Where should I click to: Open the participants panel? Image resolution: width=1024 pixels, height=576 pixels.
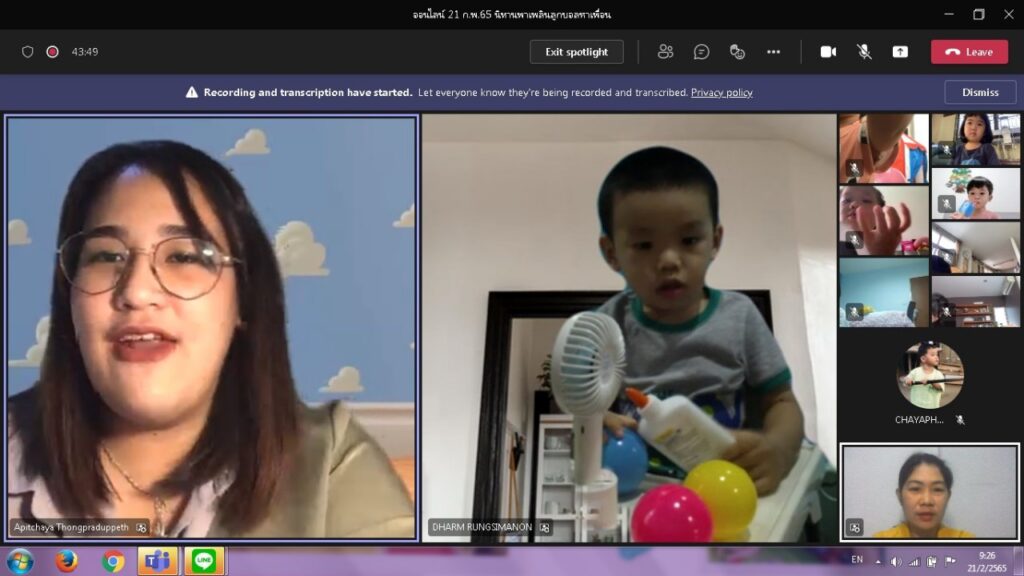[665, 52]
